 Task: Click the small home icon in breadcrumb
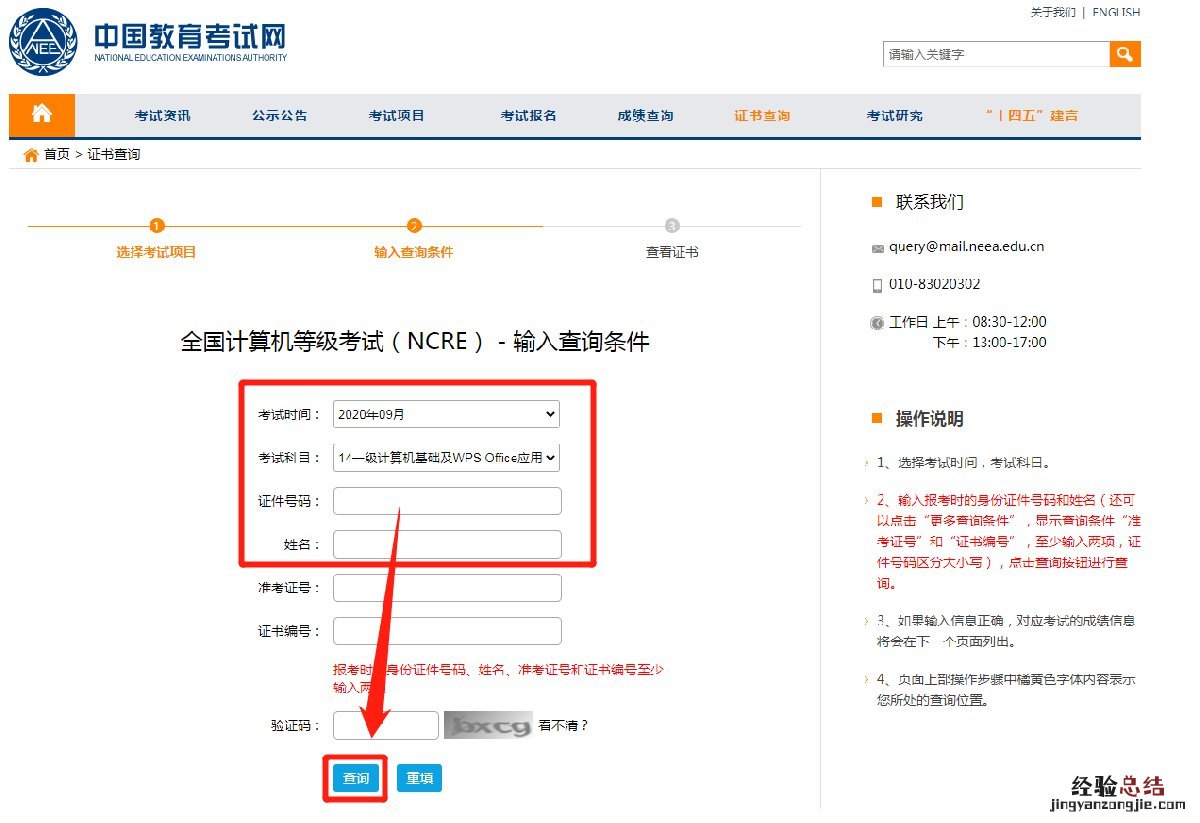click(x=30, y=155)
